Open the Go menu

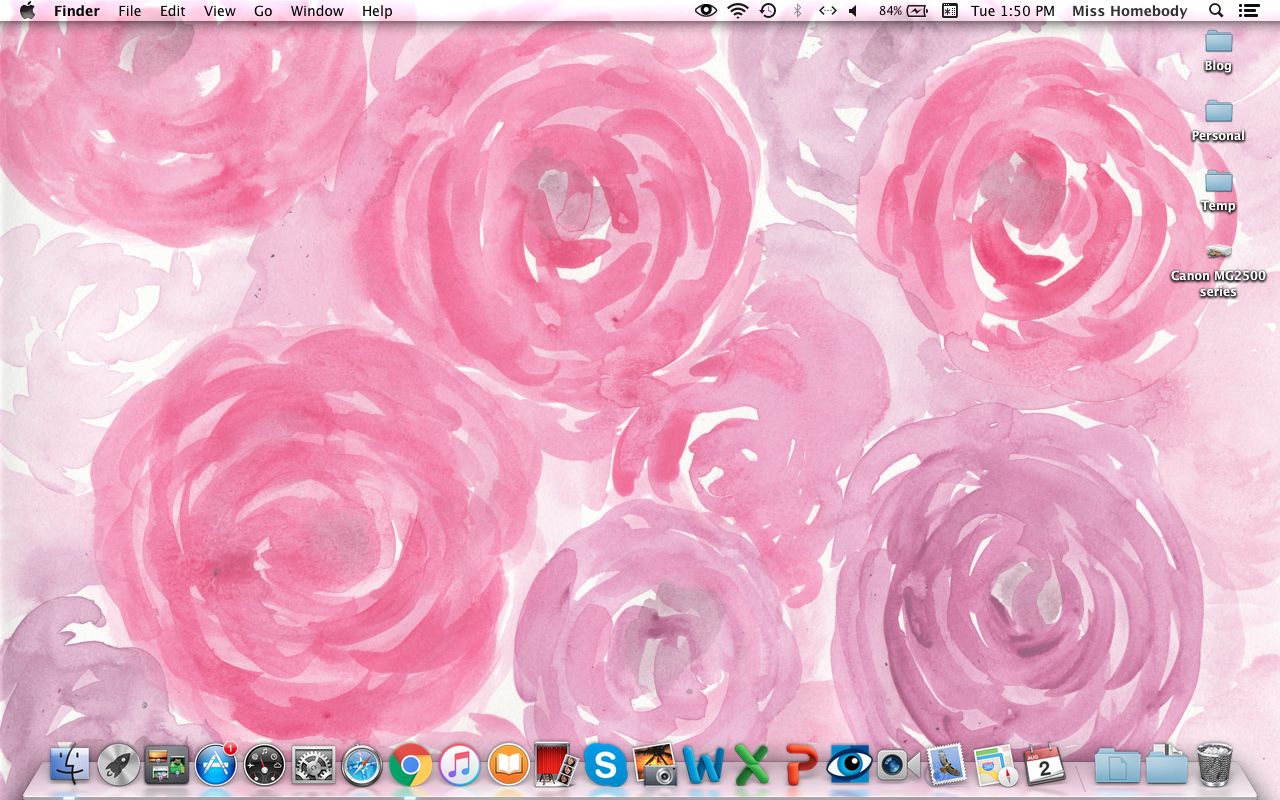pyautogui.click(x=262, y=11)
